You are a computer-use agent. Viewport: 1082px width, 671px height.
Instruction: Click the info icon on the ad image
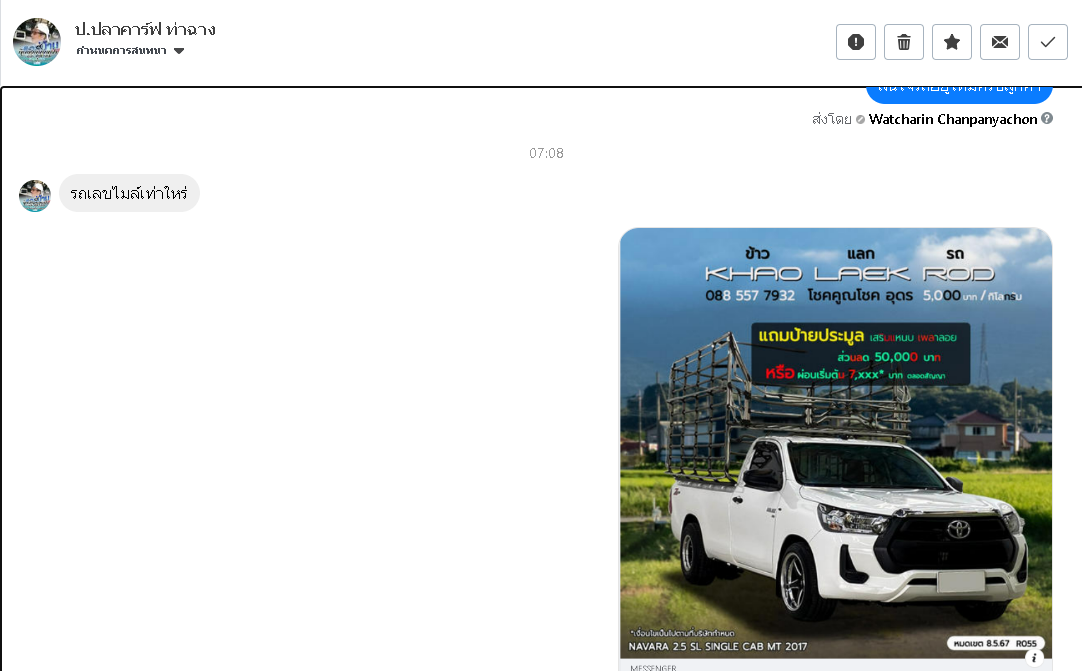coord(1034,658)
